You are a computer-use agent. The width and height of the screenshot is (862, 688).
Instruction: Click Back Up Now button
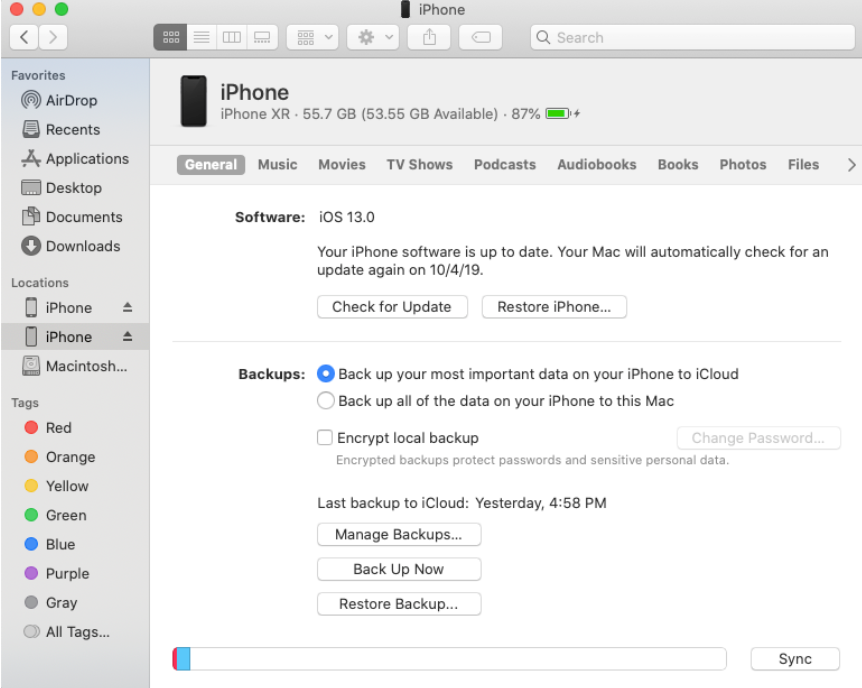399,569
